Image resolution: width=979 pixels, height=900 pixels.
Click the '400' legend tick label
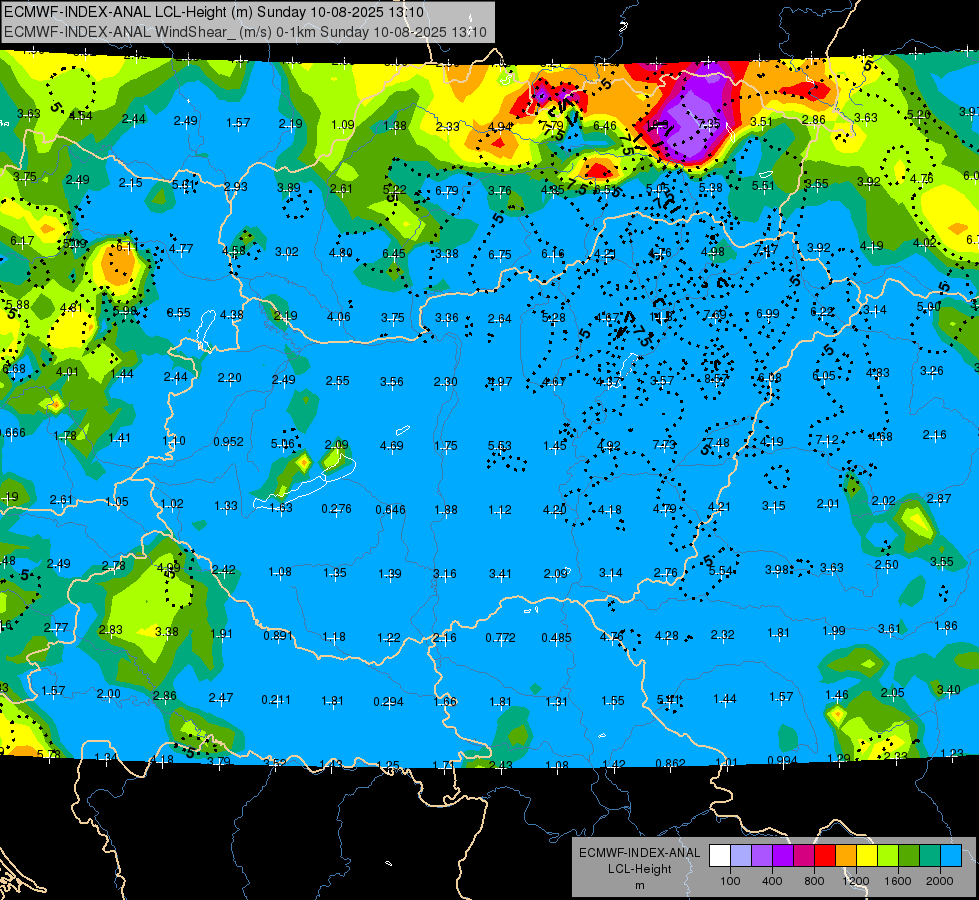pyautogui.click(x=772, y=881)
